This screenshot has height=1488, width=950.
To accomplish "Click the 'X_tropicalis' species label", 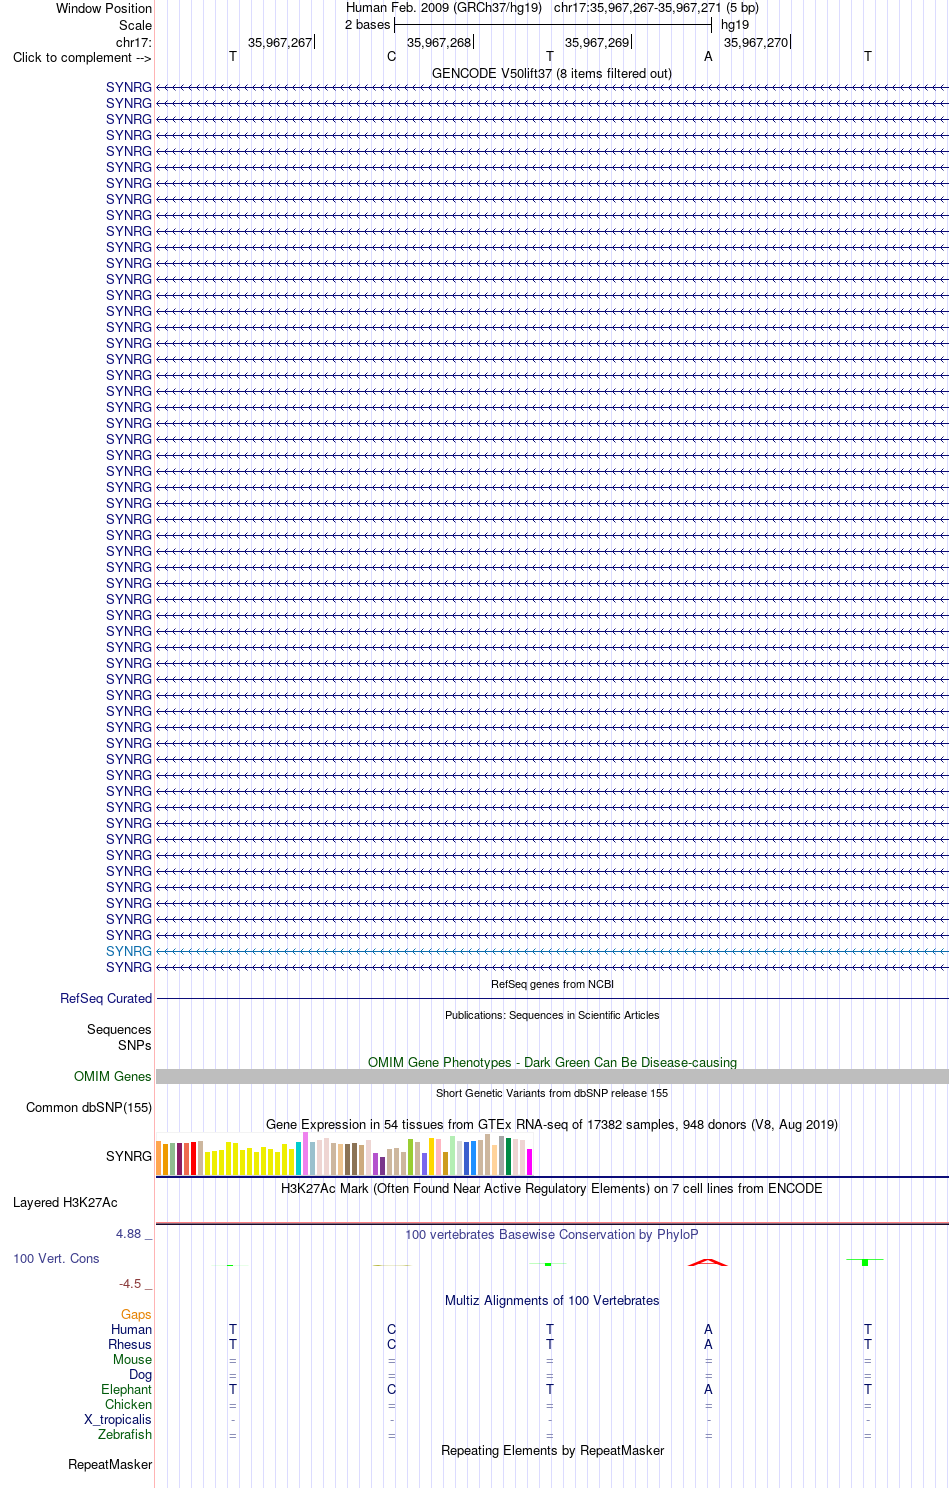I will click(118, 1419).
